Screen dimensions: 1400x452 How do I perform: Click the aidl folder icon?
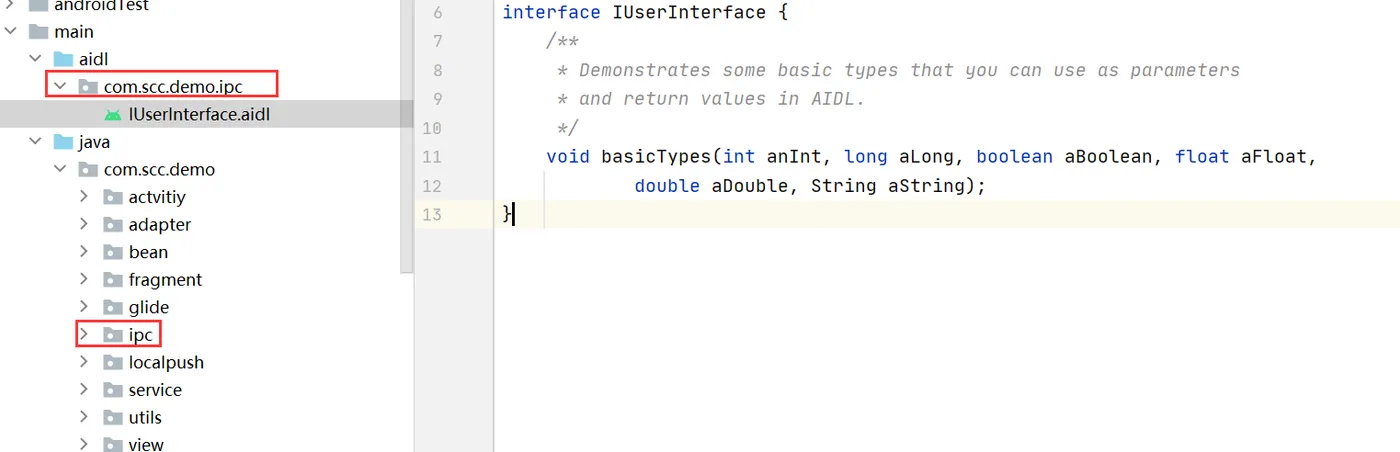coord(63,60)
